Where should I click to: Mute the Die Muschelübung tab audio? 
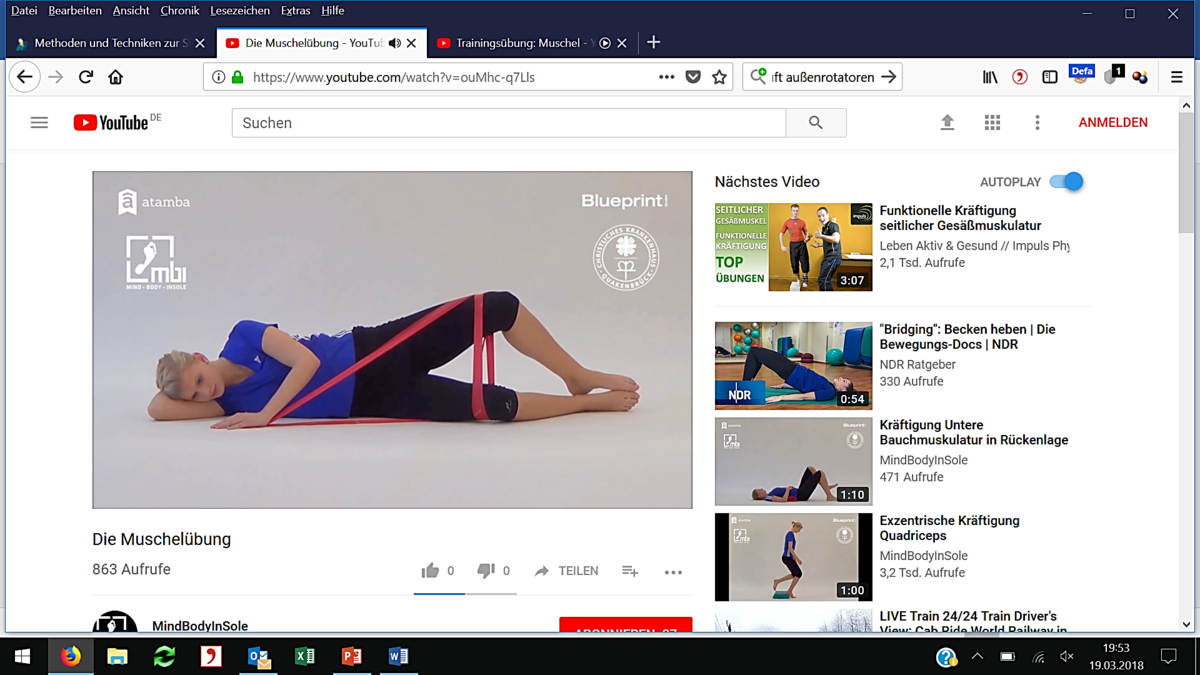395,43
